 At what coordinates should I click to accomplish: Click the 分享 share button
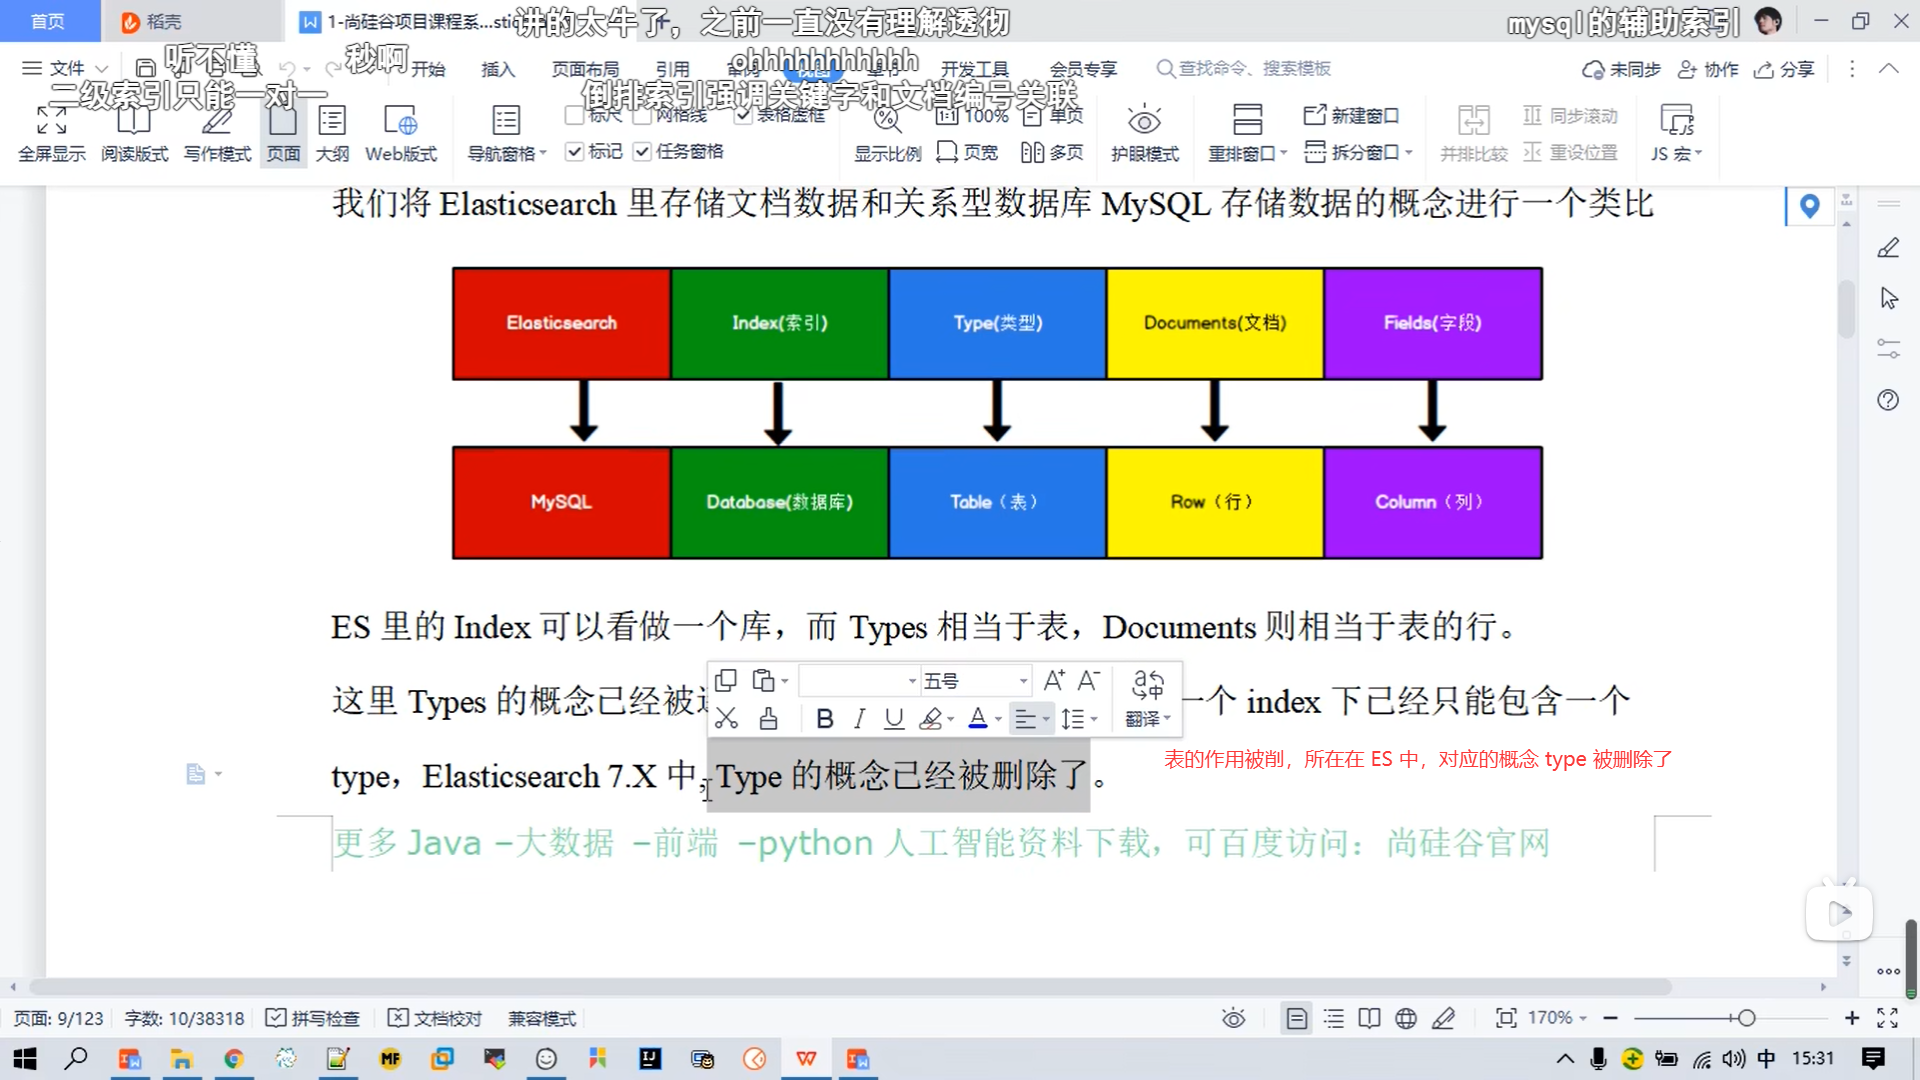(1785, 69)
